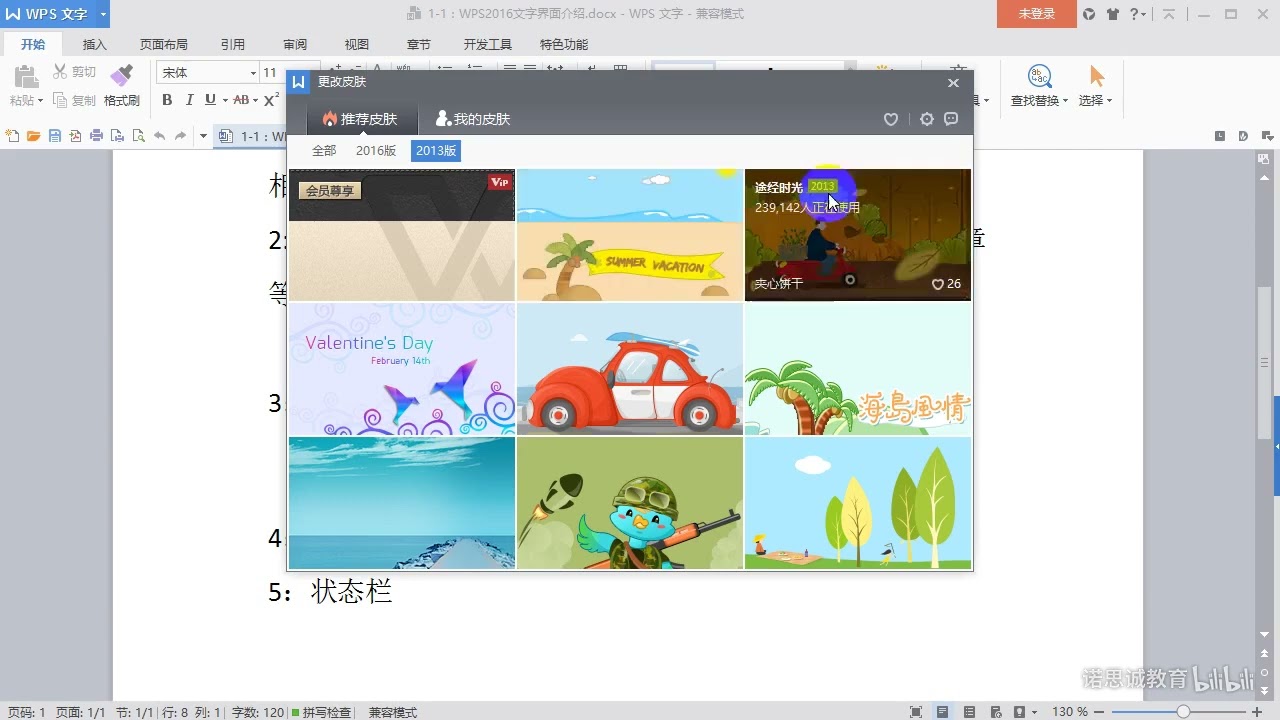The height and width of the screenshot is (720, 1280).
Task: Select the 推荐皮肤 tab in skin dialog
Action: [x=360, y=119]
